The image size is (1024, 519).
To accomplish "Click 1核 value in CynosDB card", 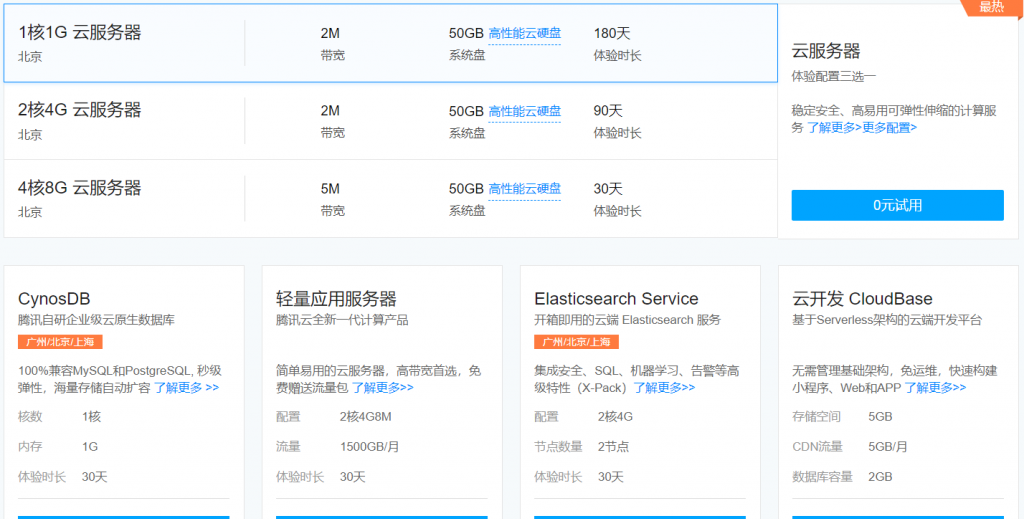I will pyautogui.click(x=91, y=417).
